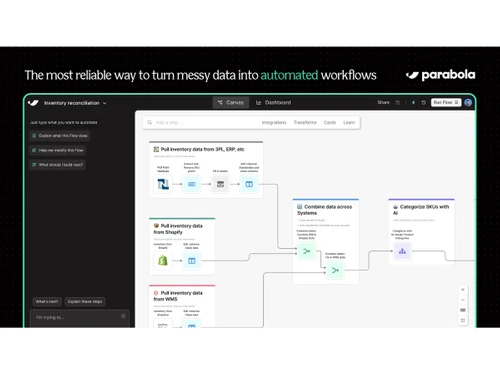The height and width of the screenshot is (375, 500).
Task: Click the robot icon on Categorize SKUs card
Action: click(396, 207)
